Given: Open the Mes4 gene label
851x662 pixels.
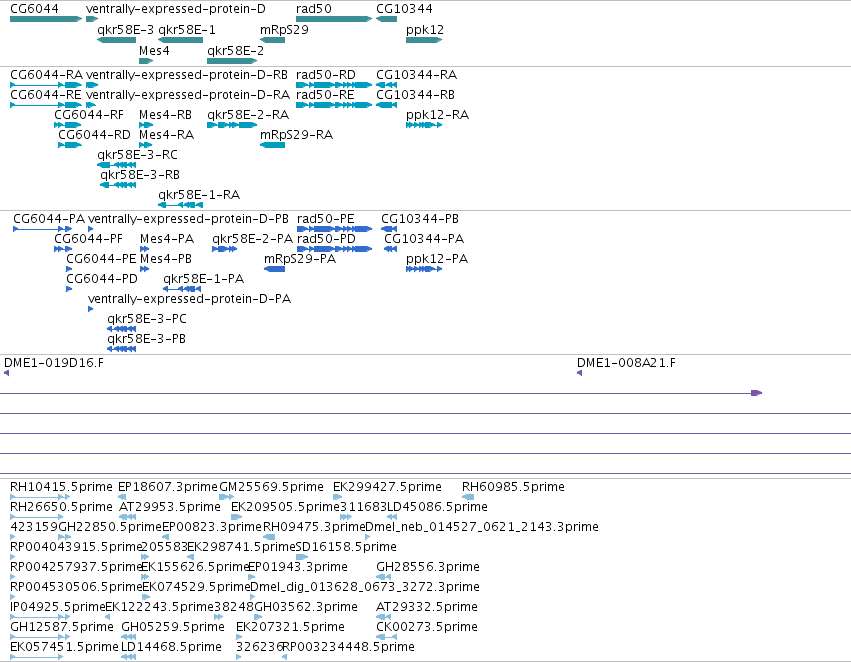Looking at the screenshot, I should coord(154,50).
